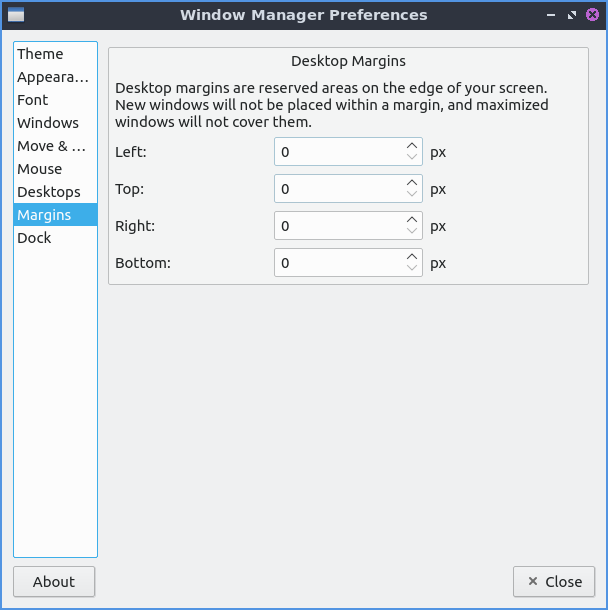Decrease the Right margin with down arrow
Viewport: 608px width, 610px height.
coord(412,232)
